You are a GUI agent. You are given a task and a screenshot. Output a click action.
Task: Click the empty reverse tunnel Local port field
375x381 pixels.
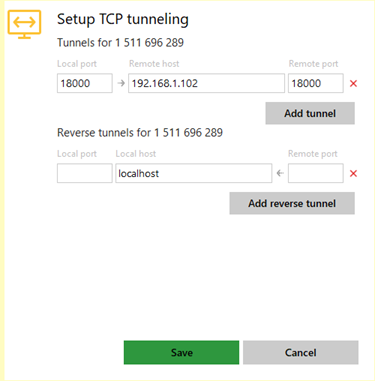click(x=85, y=173)
